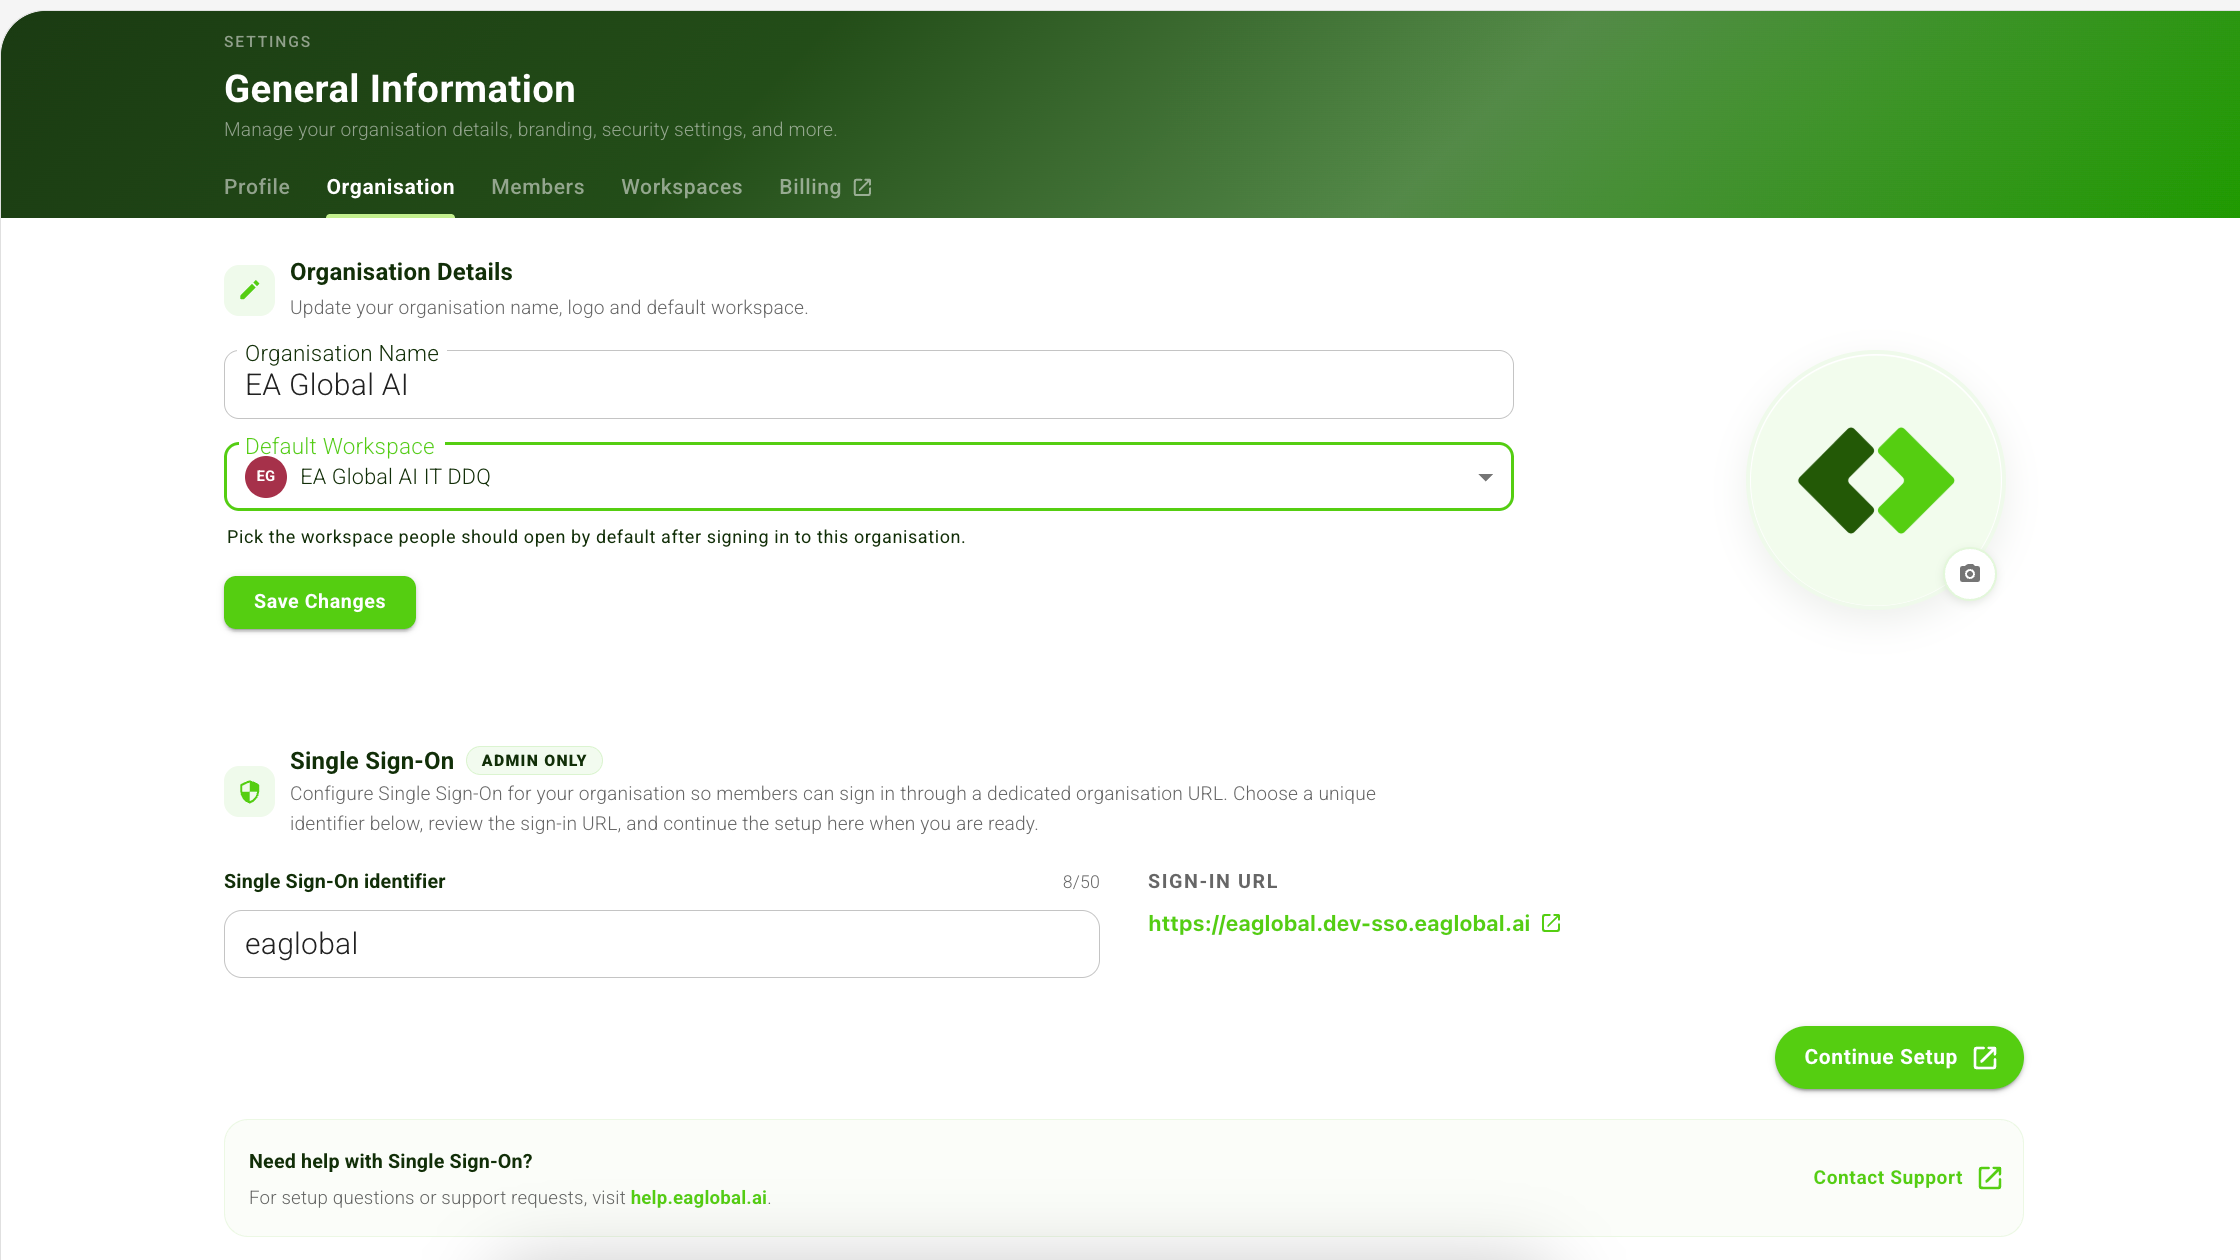Click the SETTINGS breadcrumb label
This screenshot has width=2240, height=1260.
268,42
